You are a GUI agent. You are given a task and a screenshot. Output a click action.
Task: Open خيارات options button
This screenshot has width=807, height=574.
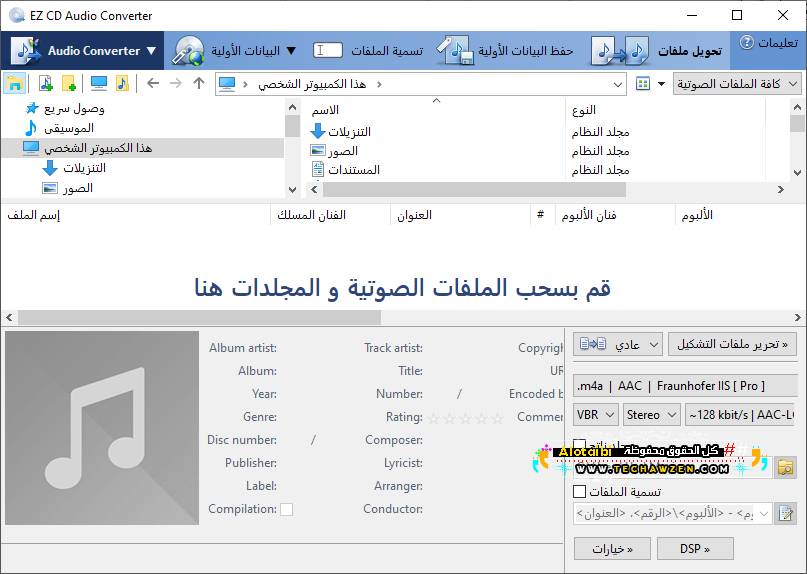pyautogui.click(x=612, y=549)
